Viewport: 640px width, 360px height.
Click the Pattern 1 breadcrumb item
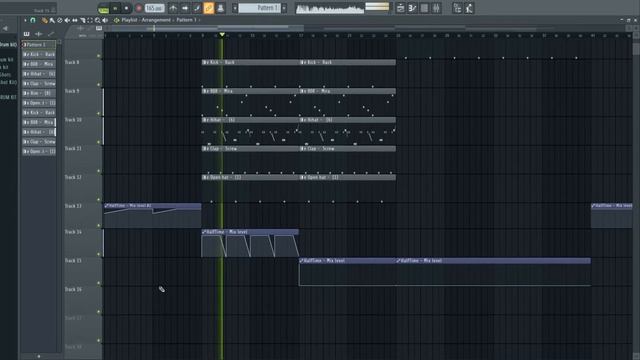click(187, 20)
